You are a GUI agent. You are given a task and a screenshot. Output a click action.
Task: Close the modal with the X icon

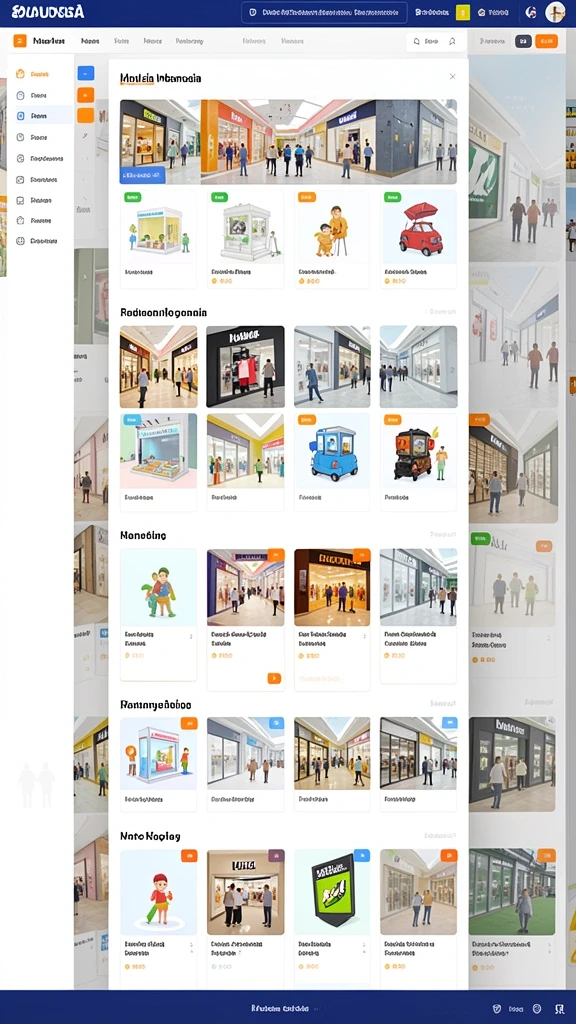point(453,77)
